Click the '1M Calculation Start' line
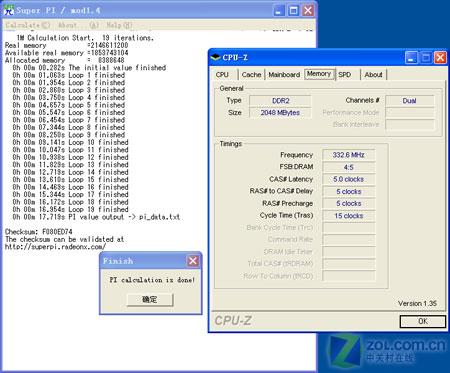Viewport: 450px width, 373px height. [x=85, y=38]
